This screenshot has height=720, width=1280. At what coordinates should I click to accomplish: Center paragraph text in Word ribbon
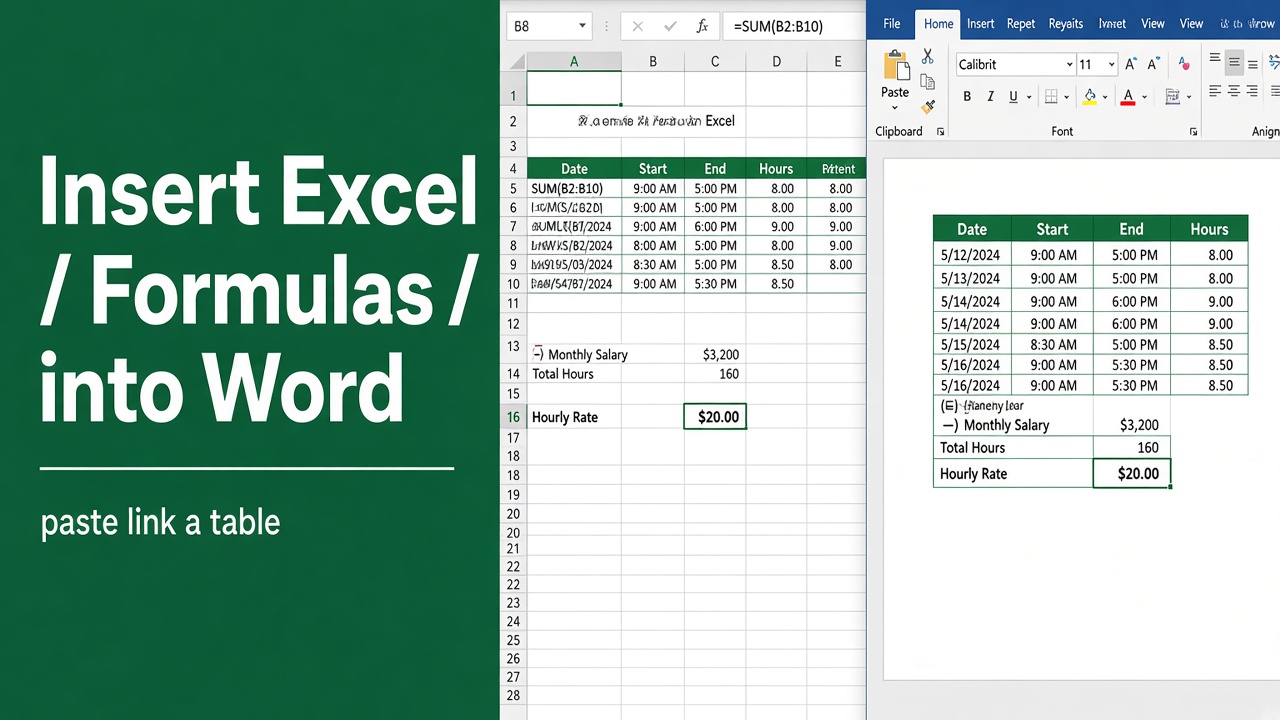pos(1234,91)
